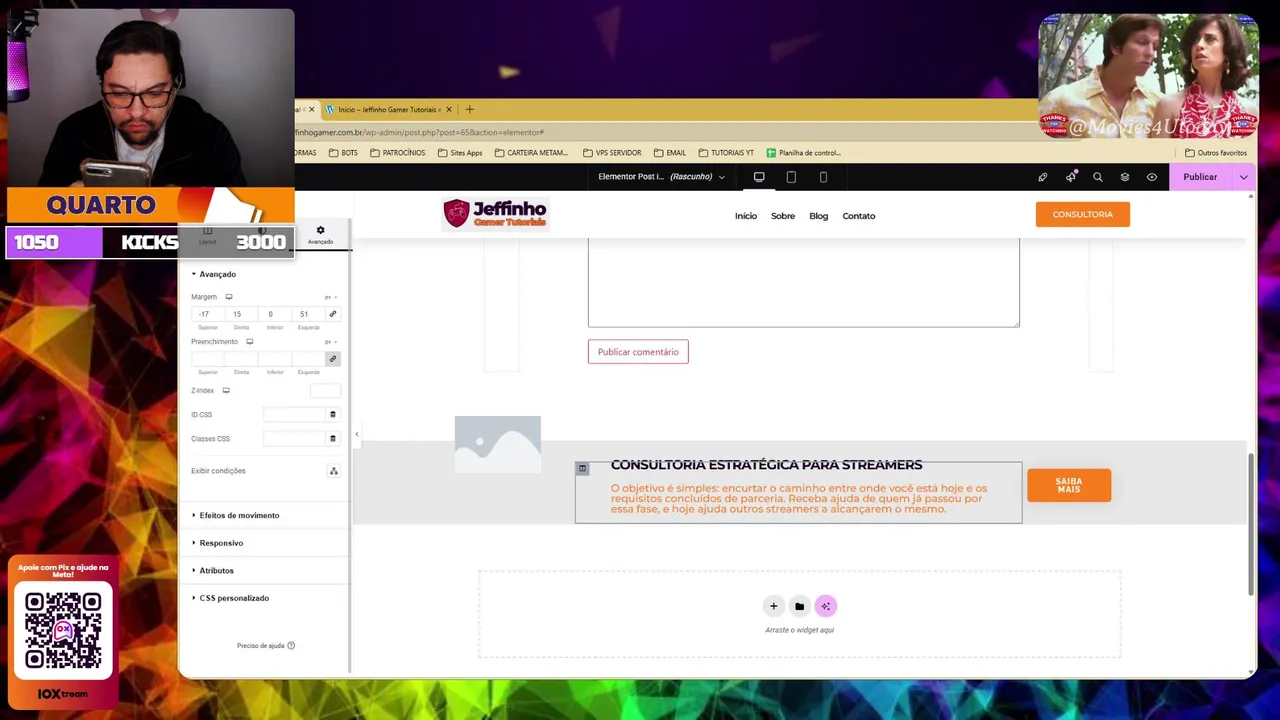Screen dimensions: 1280x720
Task: Select the orange O objetivo é simples paragraph
Action: point(799,499)
